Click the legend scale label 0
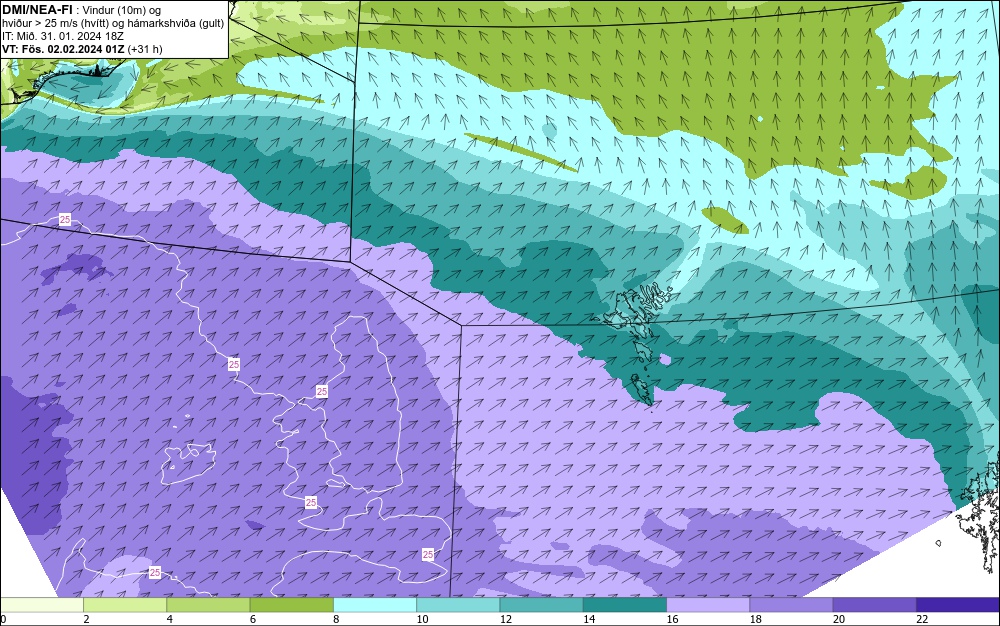 pos(3,619)
